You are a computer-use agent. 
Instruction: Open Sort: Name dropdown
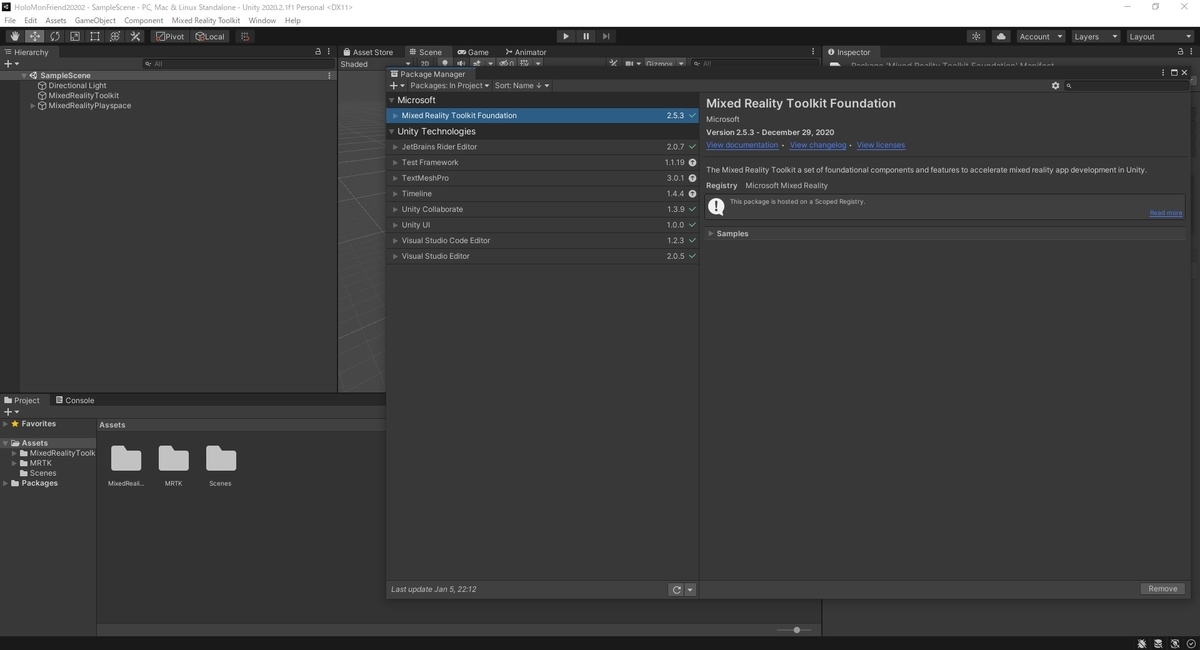tap(522, 85)
